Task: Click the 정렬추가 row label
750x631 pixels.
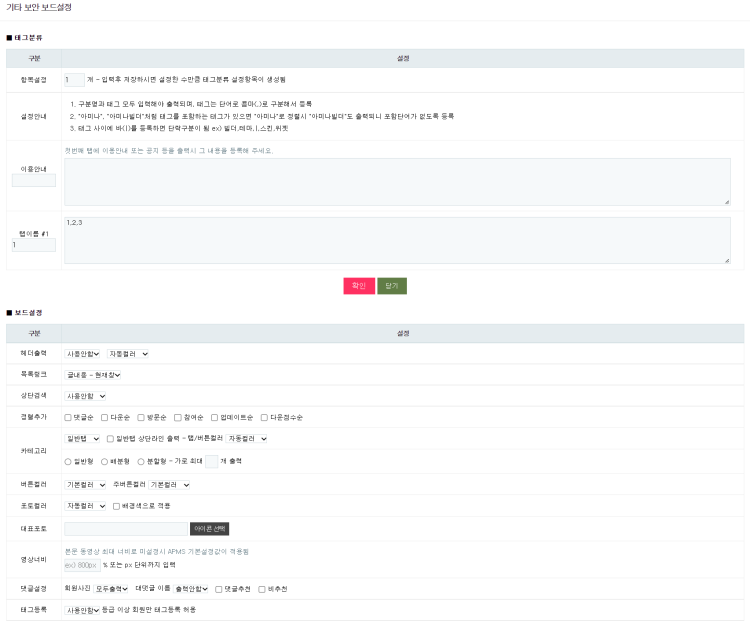Action: pos(33,417)
